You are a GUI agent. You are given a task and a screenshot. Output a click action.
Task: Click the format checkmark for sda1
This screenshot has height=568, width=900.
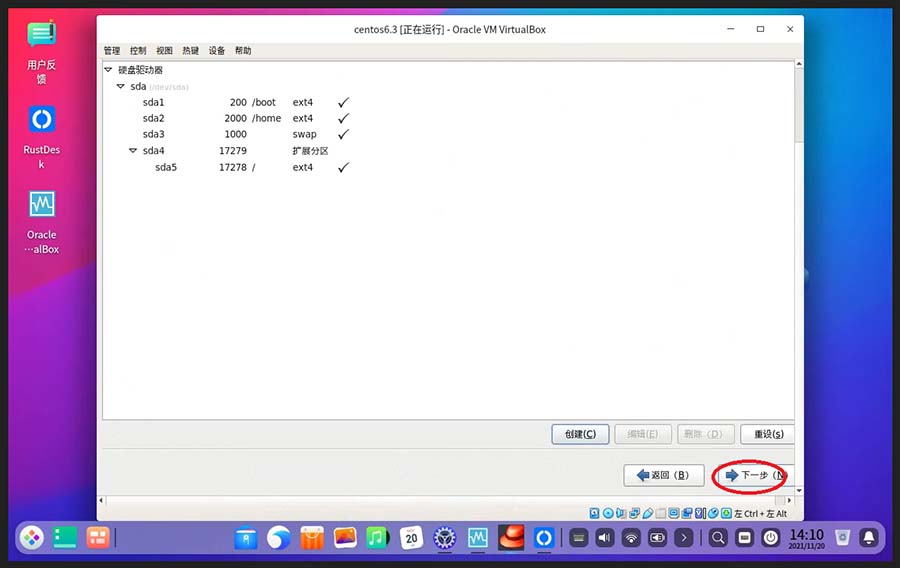point(343,102)
